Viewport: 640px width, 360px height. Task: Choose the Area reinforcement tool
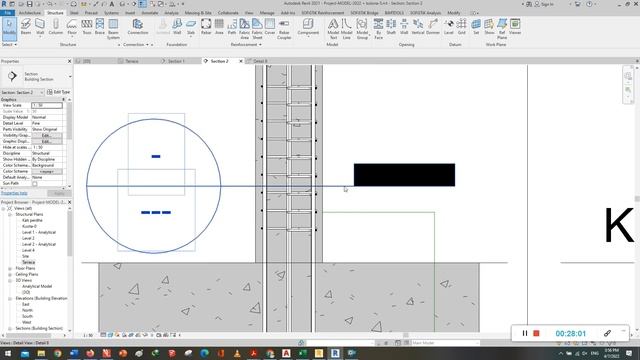[219, 27]
